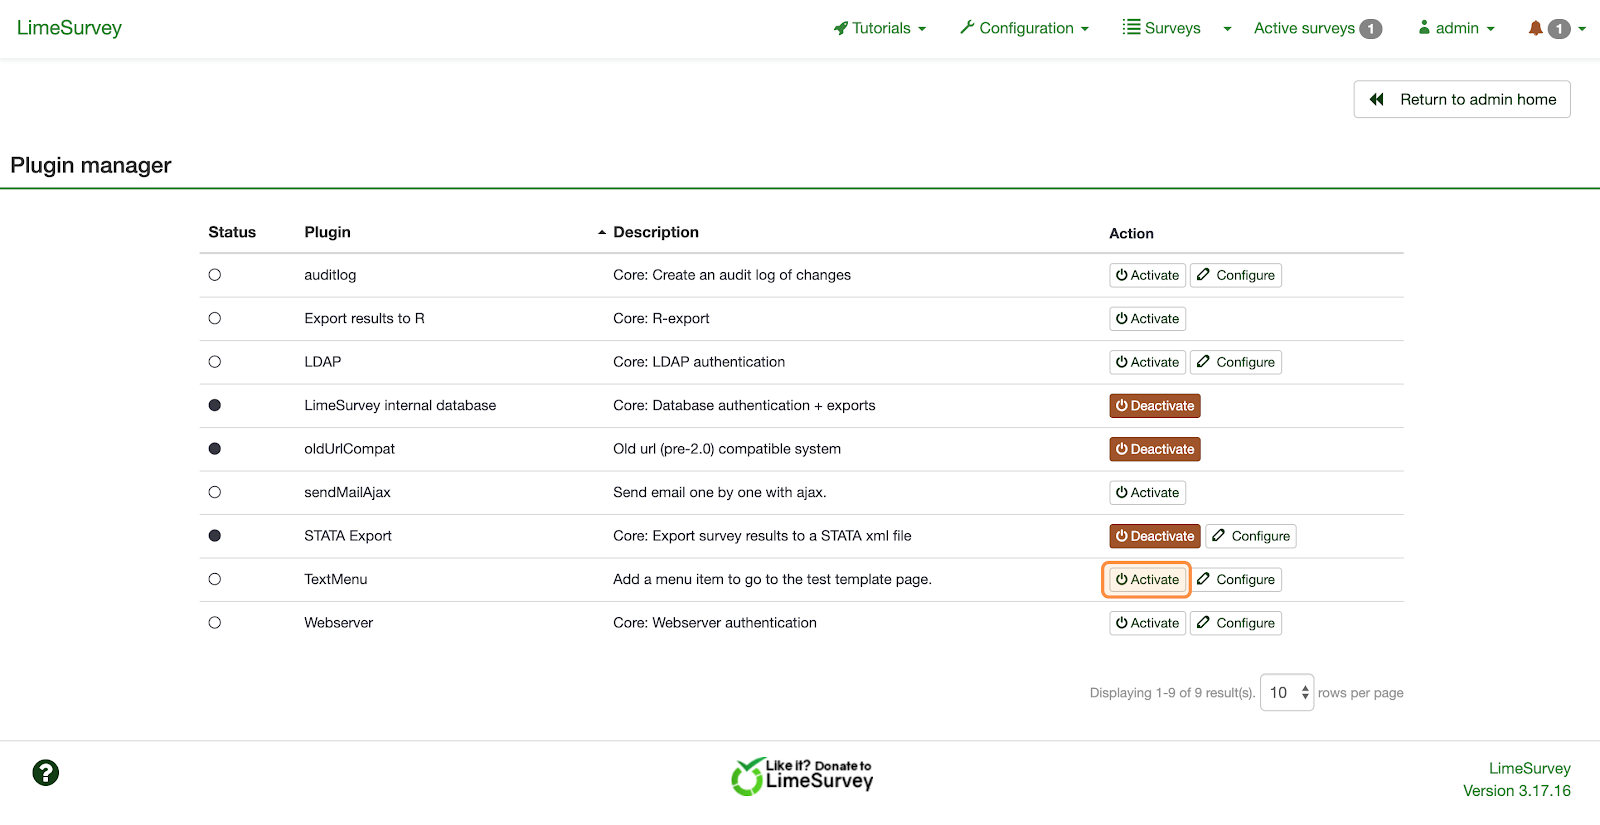The image size is (1600, 825).
Task: Click 'Send email one by one with ajax.'
Action: tap(720, 492)
